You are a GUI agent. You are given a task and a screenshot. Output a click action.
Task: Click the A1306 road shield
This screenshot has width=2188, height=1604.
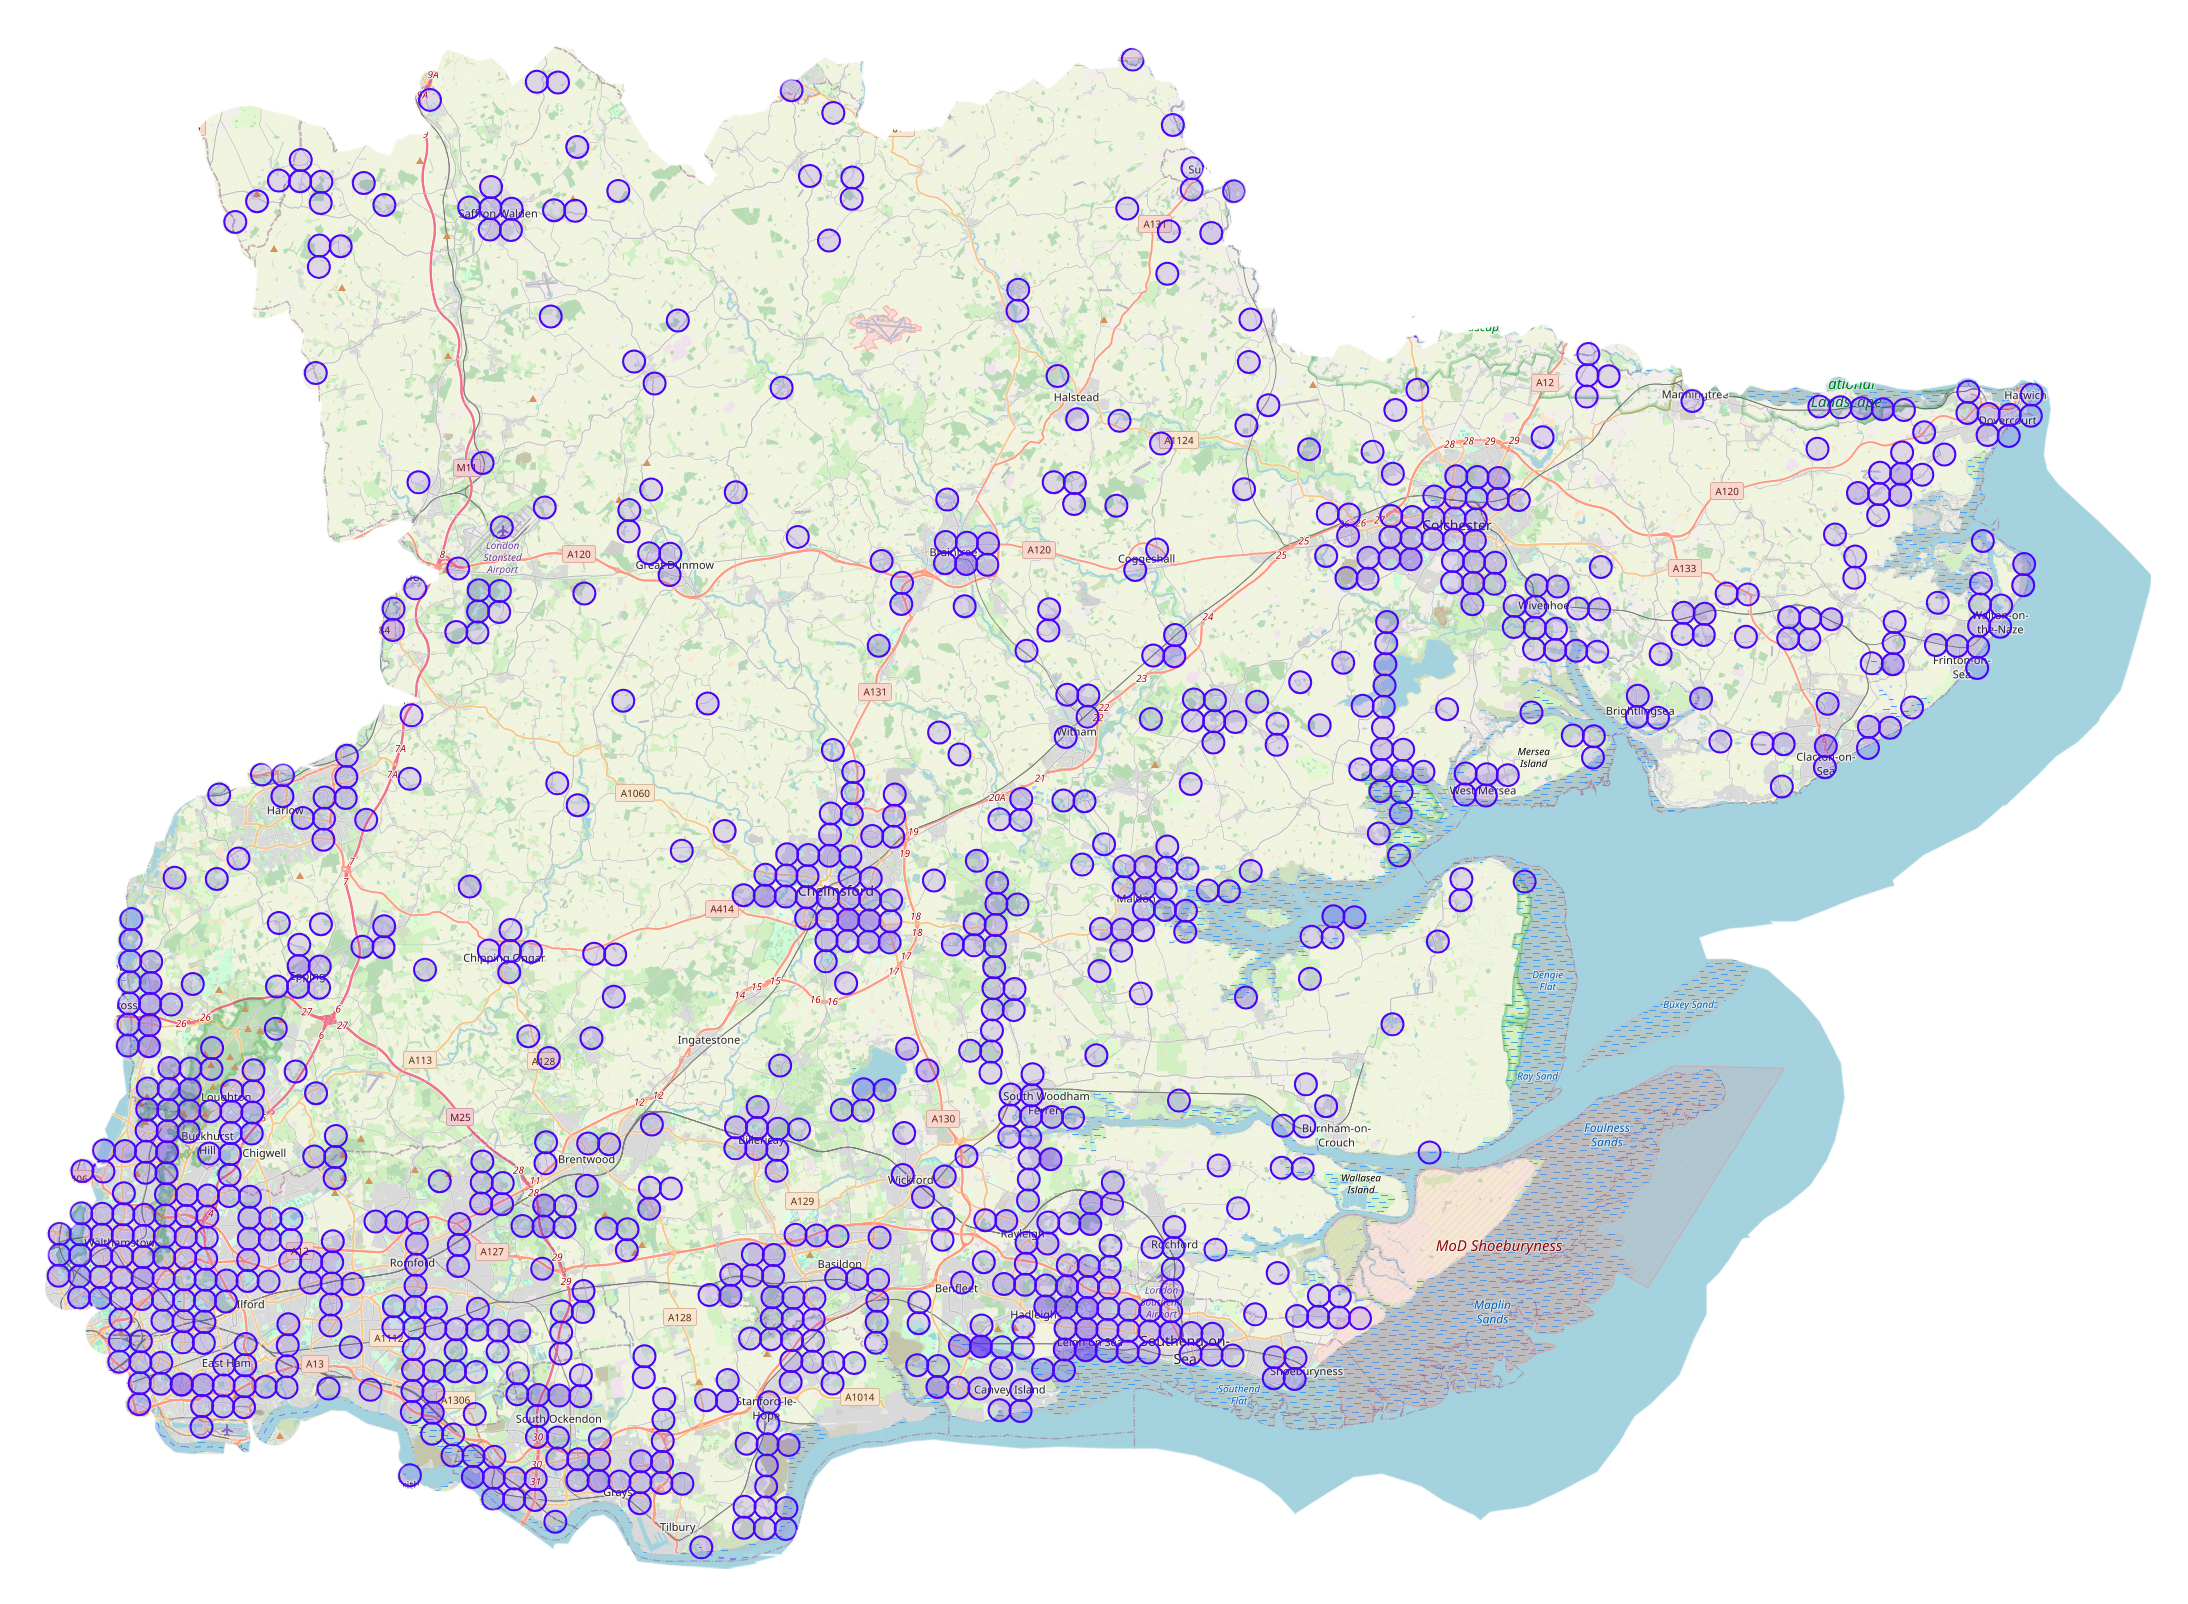coord(457,1400)
